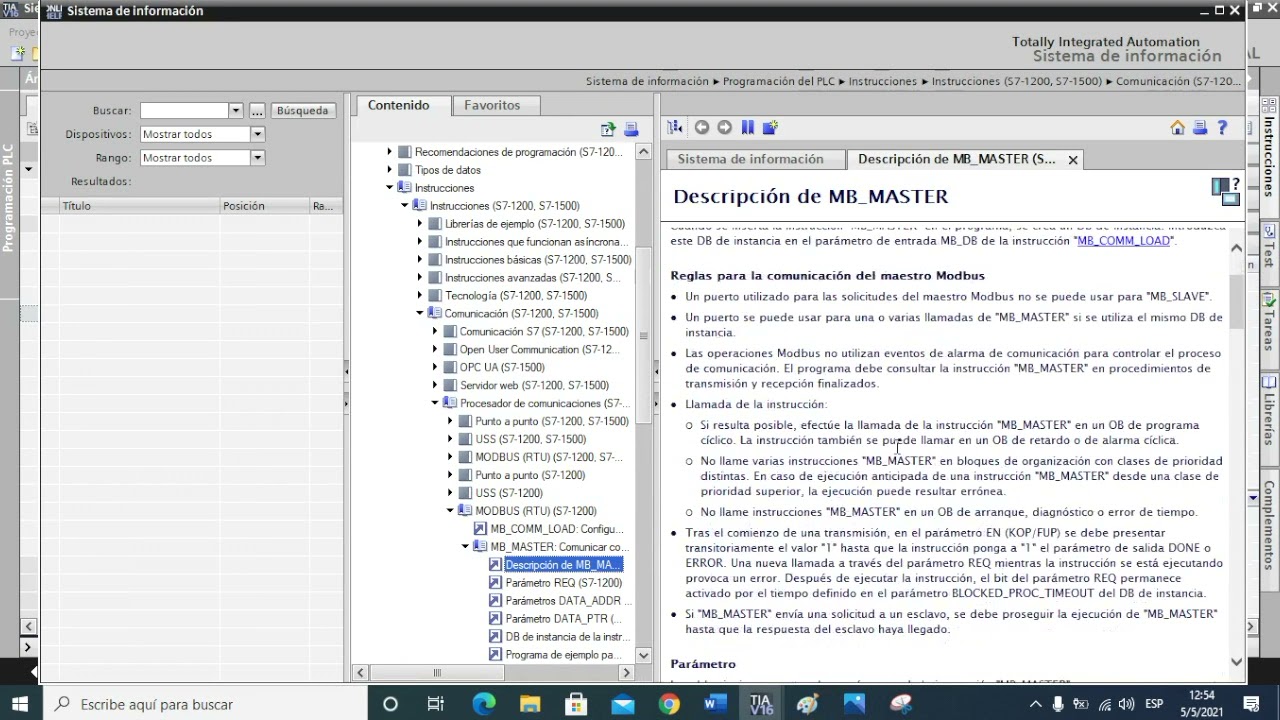Image resolution: width=1280 pixels, height=720 pixels.
Task: Click the volume icon in system tray
Action: (x=1128, y=704)
